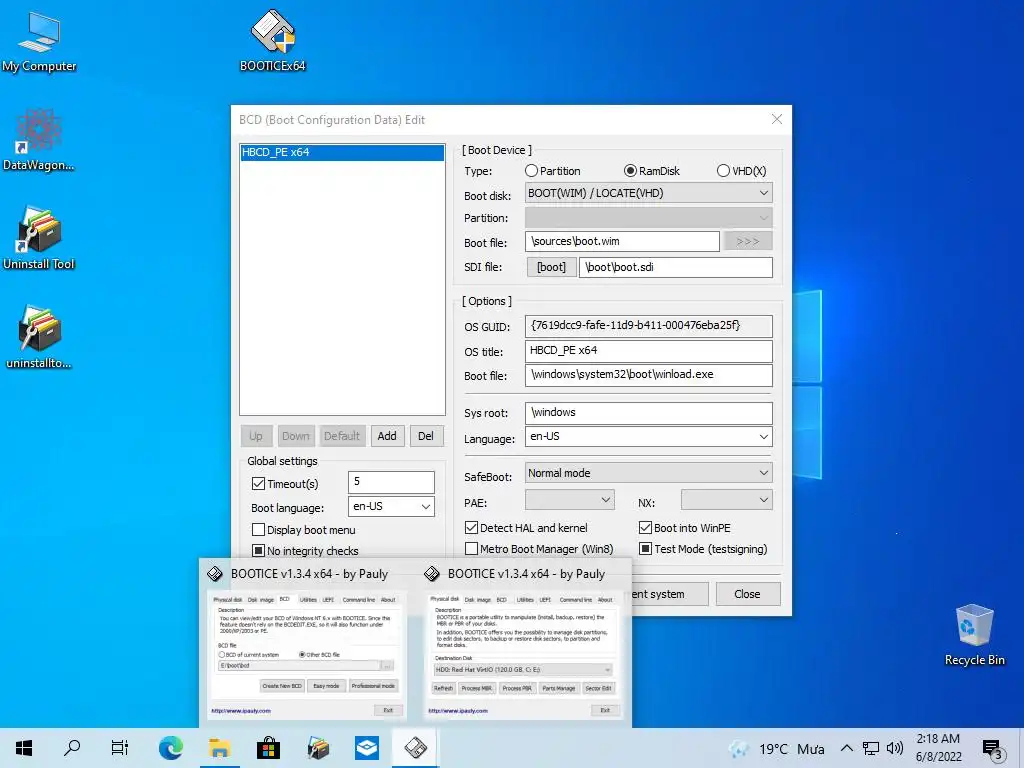Open the Uninstall Tool desktop shortcut
This screenshot has width=1024, height=768.
[x=39, y=238]
